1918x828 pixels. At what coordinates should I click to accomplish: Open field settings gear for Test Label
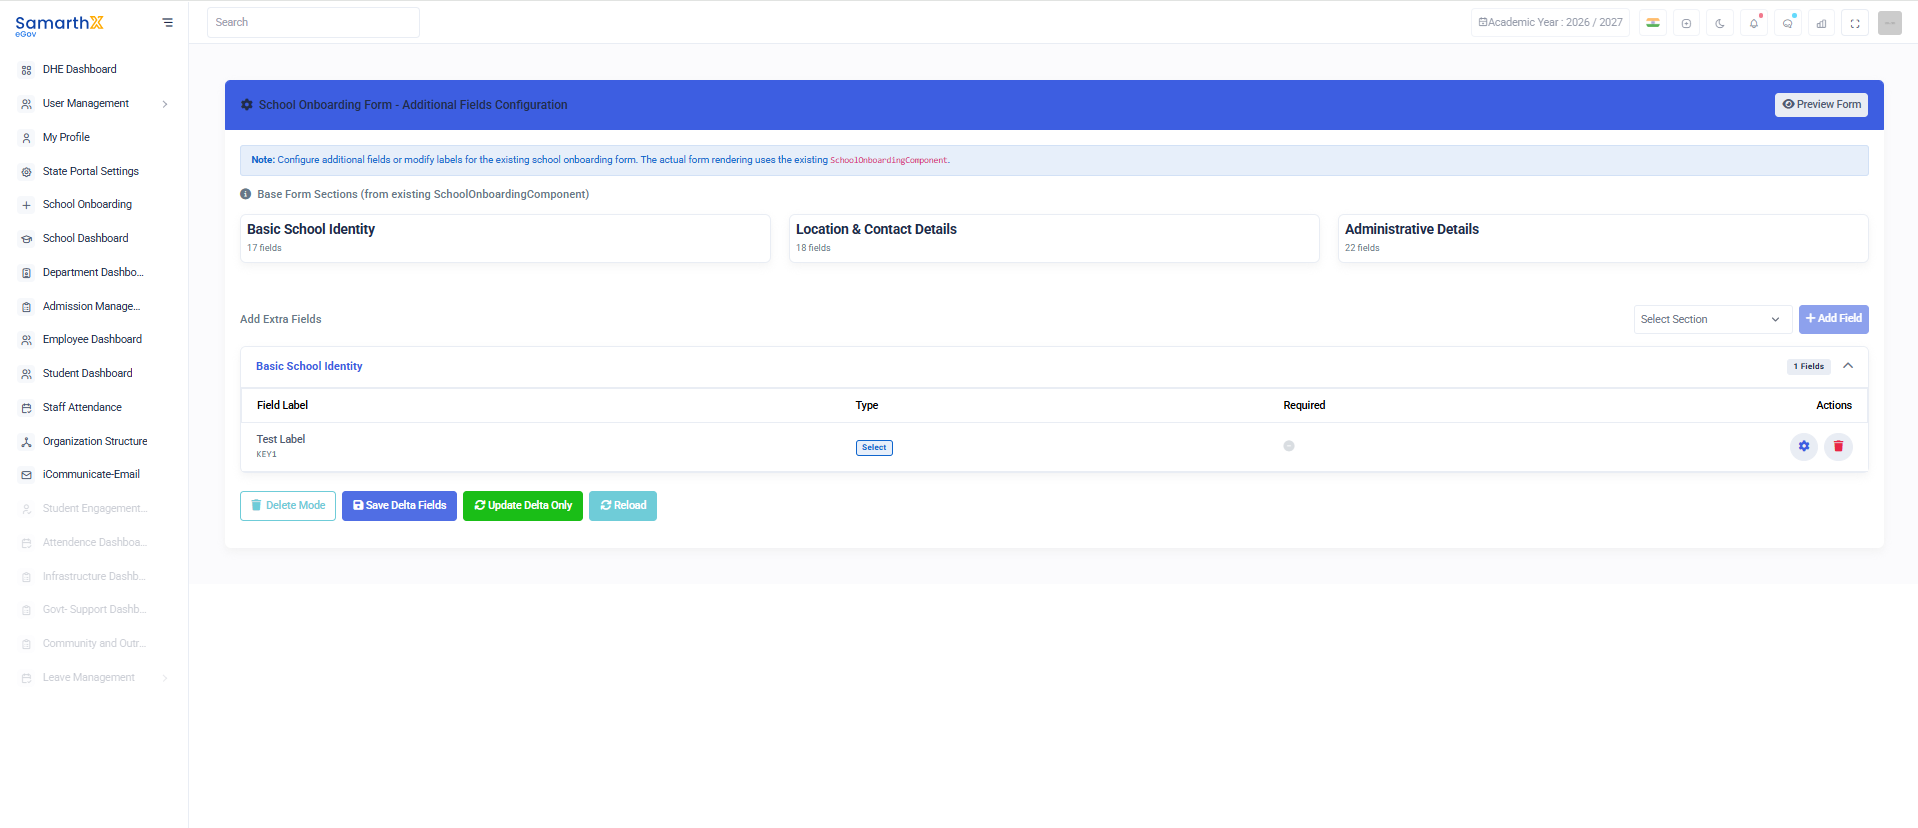1804,446
